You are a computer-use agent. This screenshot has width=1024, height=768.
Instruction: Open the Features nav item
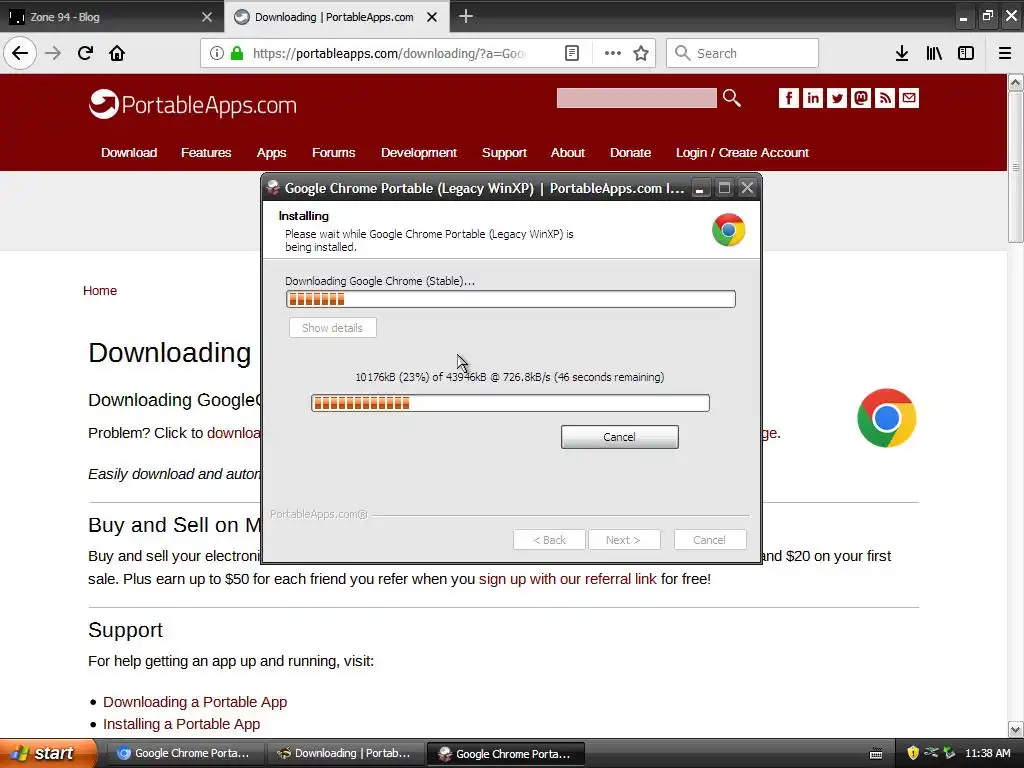point(206,152)
